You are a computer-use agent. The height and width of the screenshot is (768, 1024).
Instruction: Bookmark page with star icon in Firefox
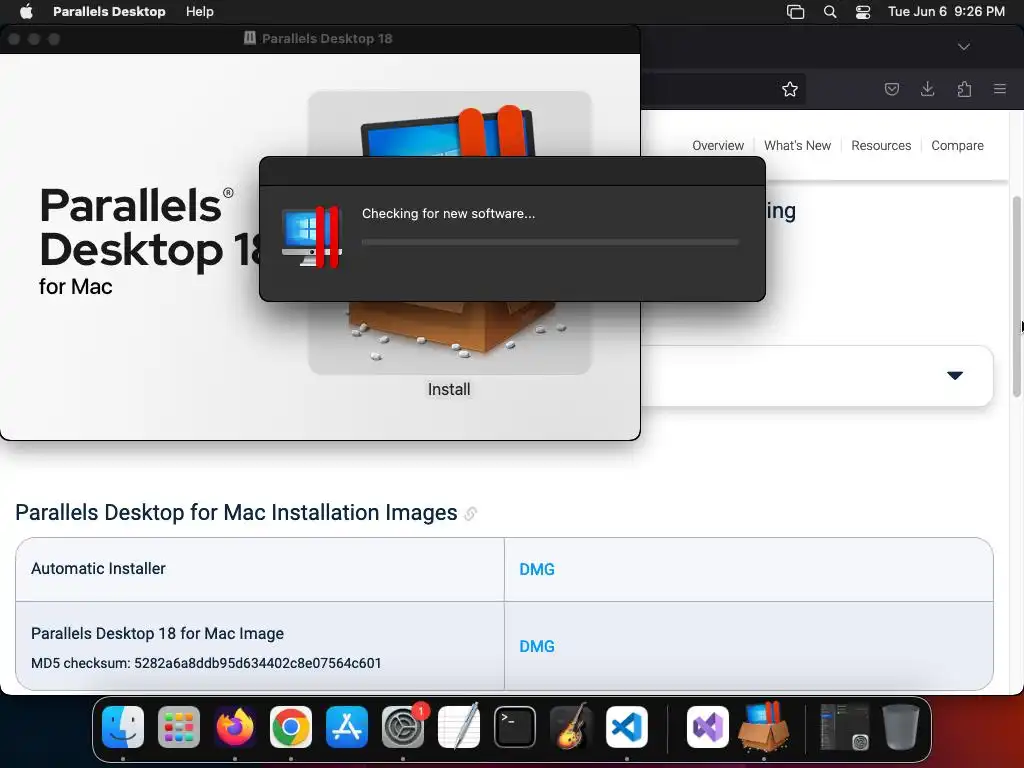click(790, 89)
